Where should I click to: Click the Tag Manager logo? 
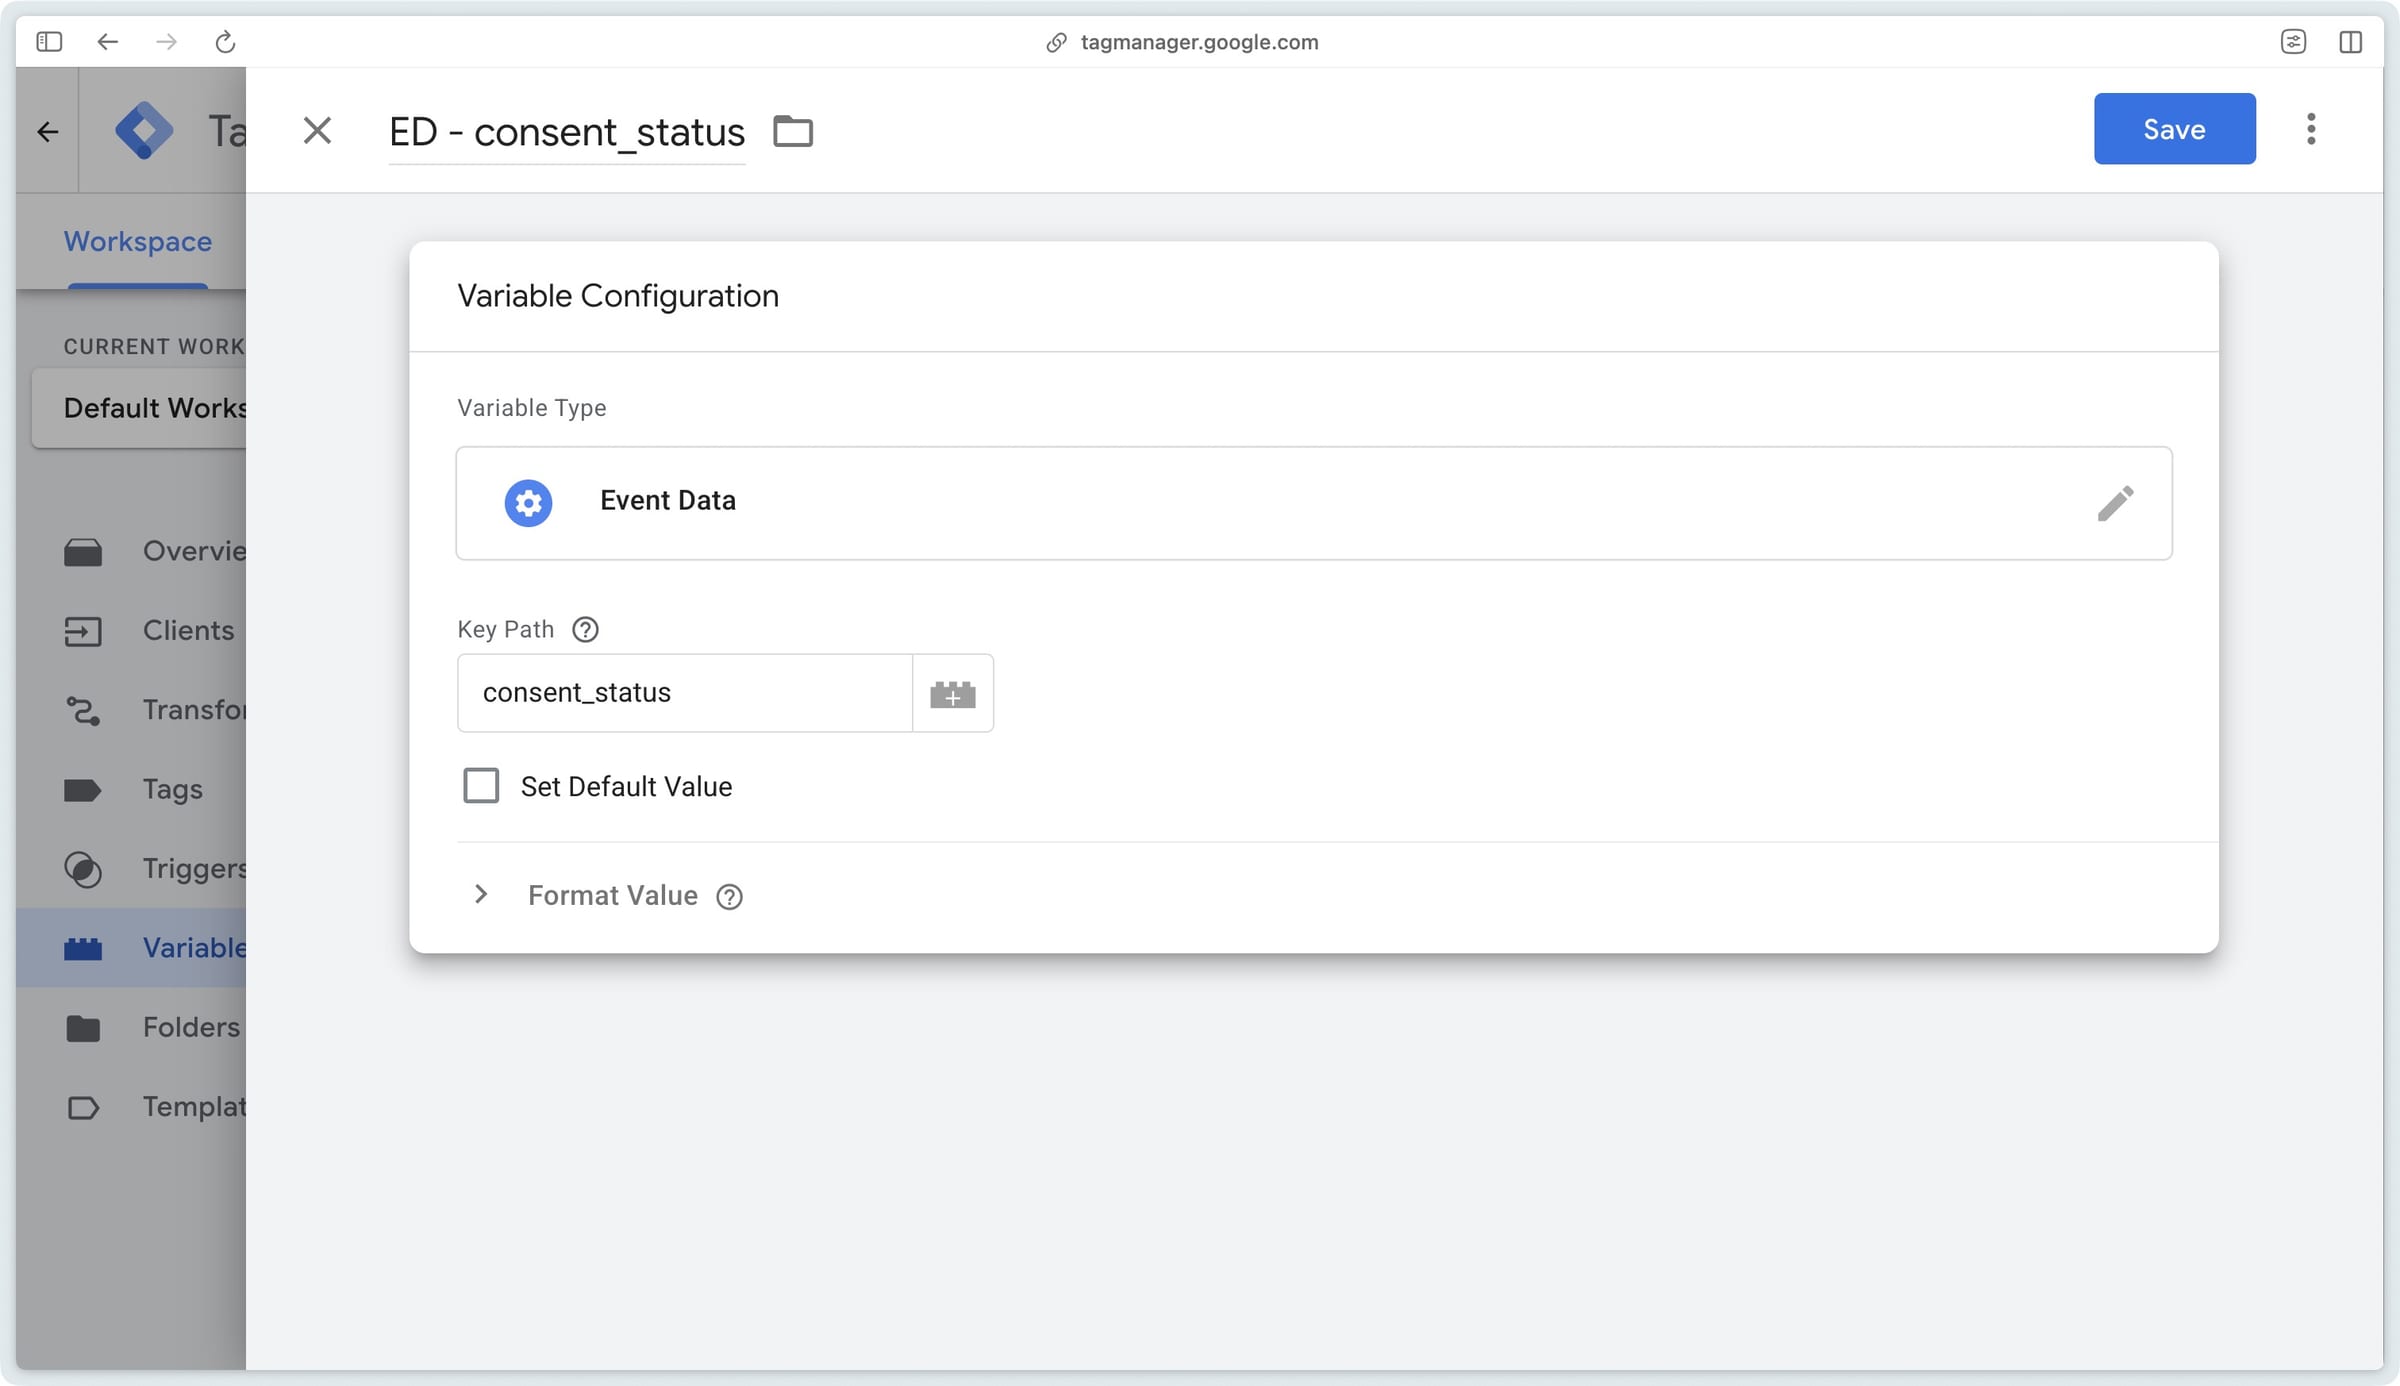point(143,130)
